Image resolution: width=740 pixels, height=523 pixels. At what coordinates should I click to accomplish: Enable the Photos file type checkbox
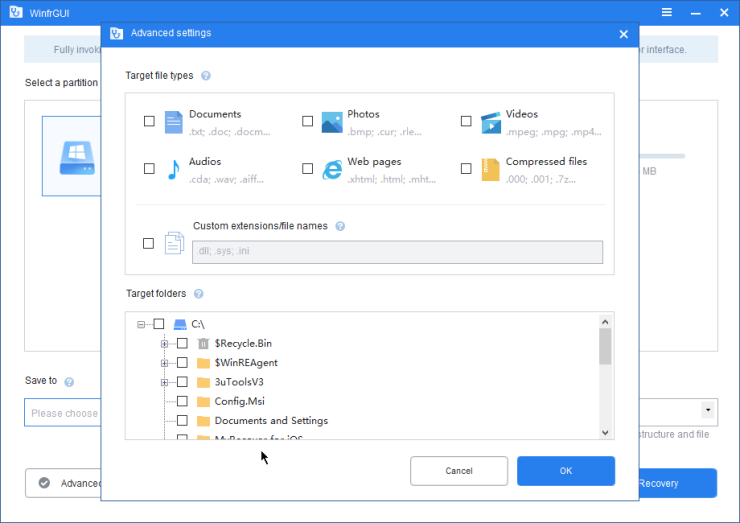point(307,121)
